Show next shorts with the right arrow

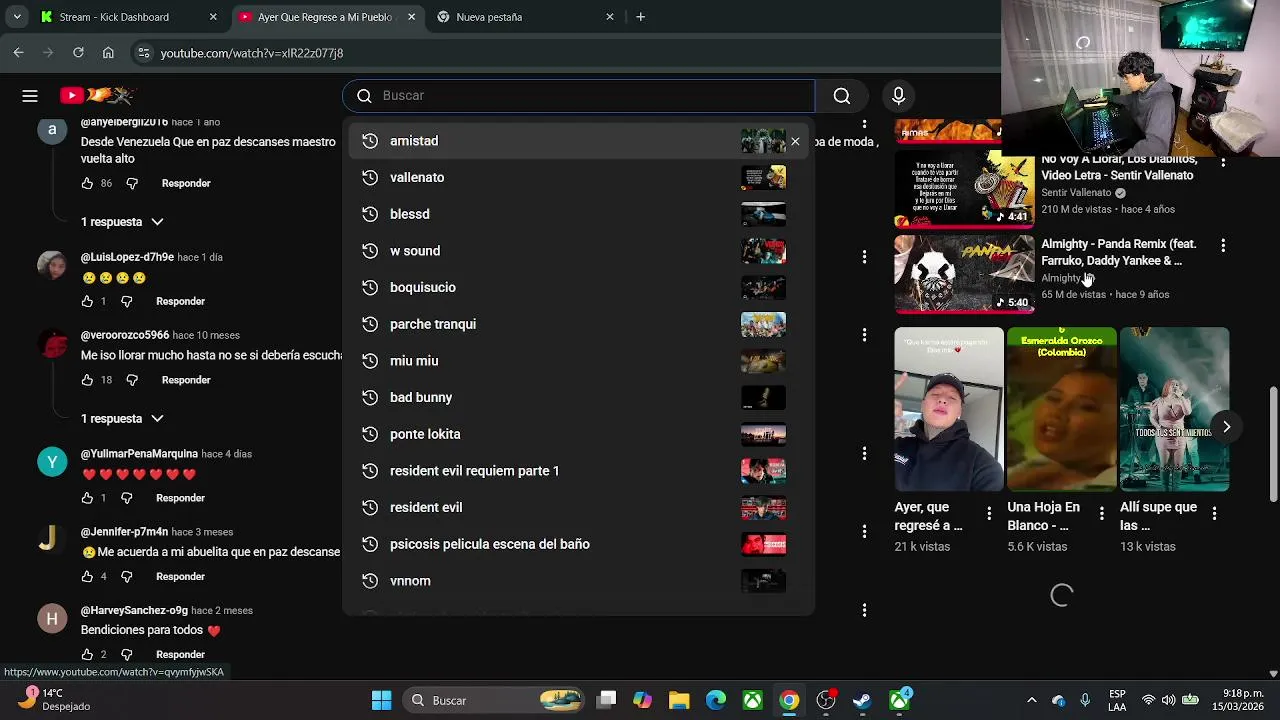click(x=1226, y=427)
